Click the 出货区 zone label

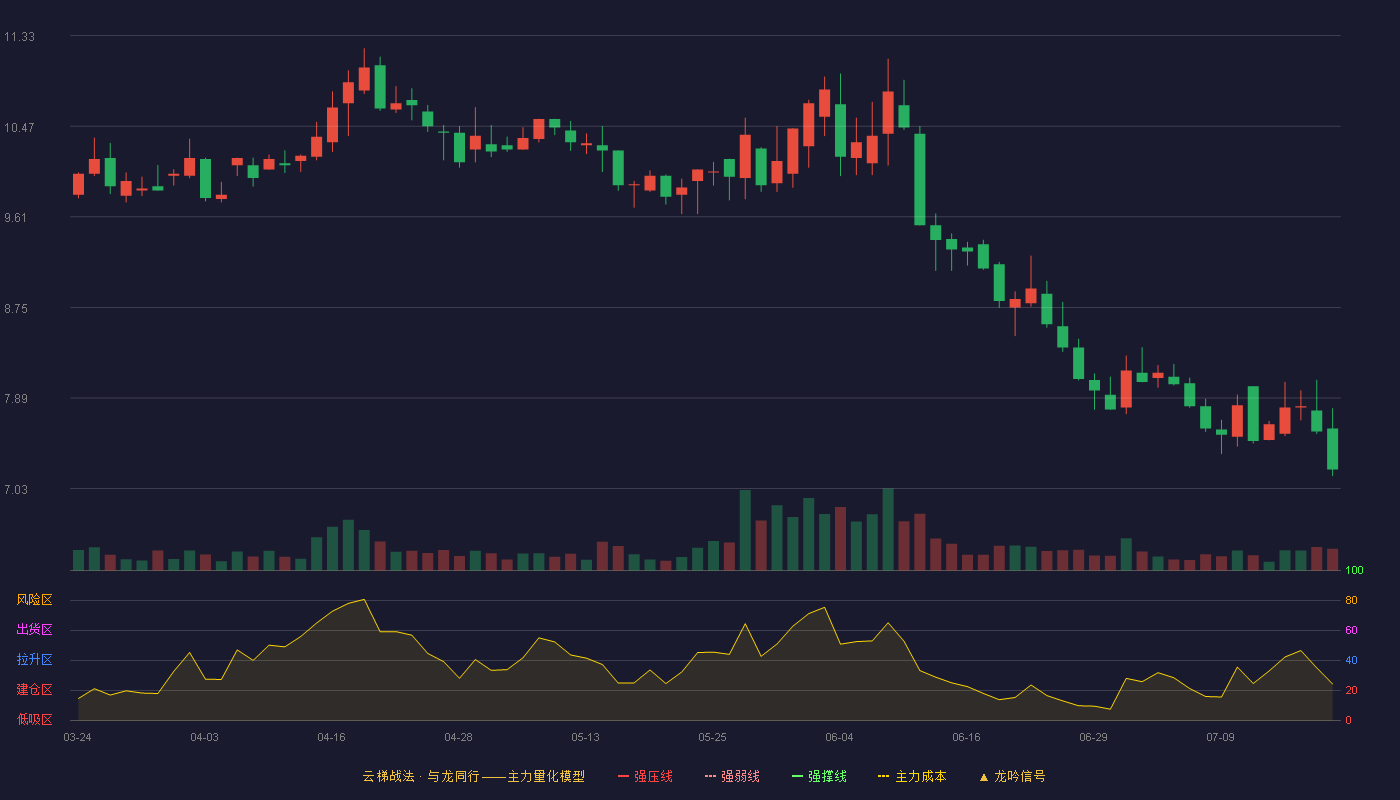[x=34, y=630]
